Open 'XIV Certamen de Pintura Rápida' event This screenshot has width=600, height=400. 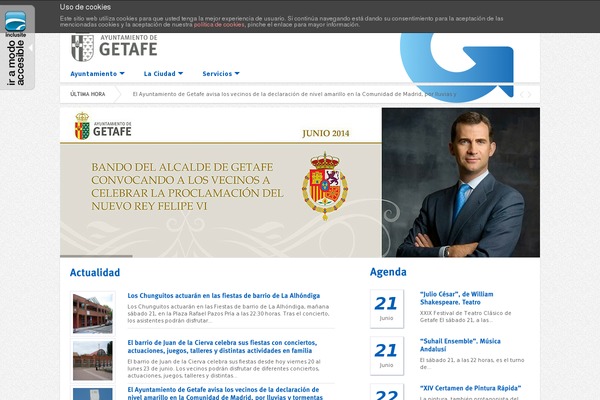pos(470,388)
